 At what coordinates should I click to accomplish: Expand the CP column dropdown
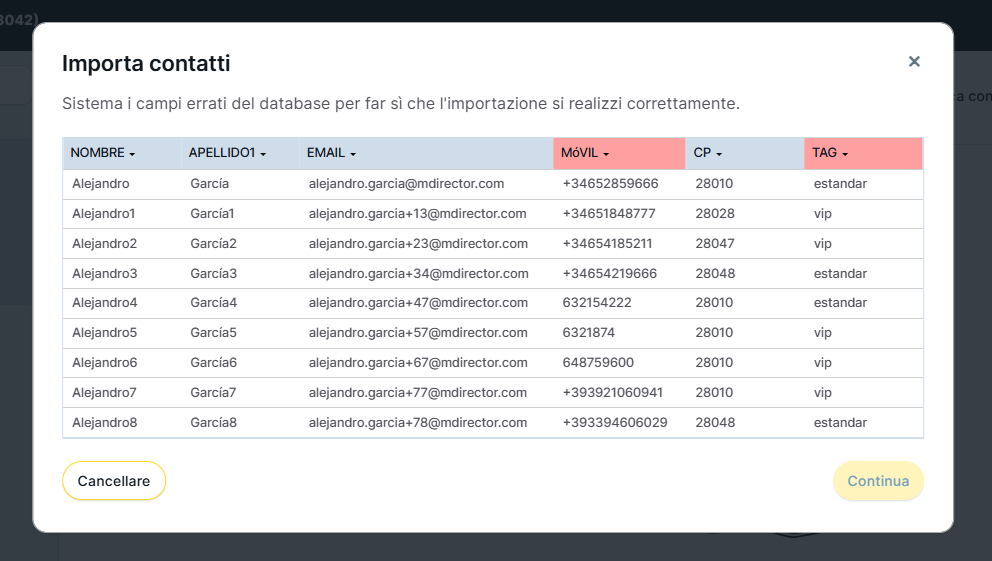point(708,153)
